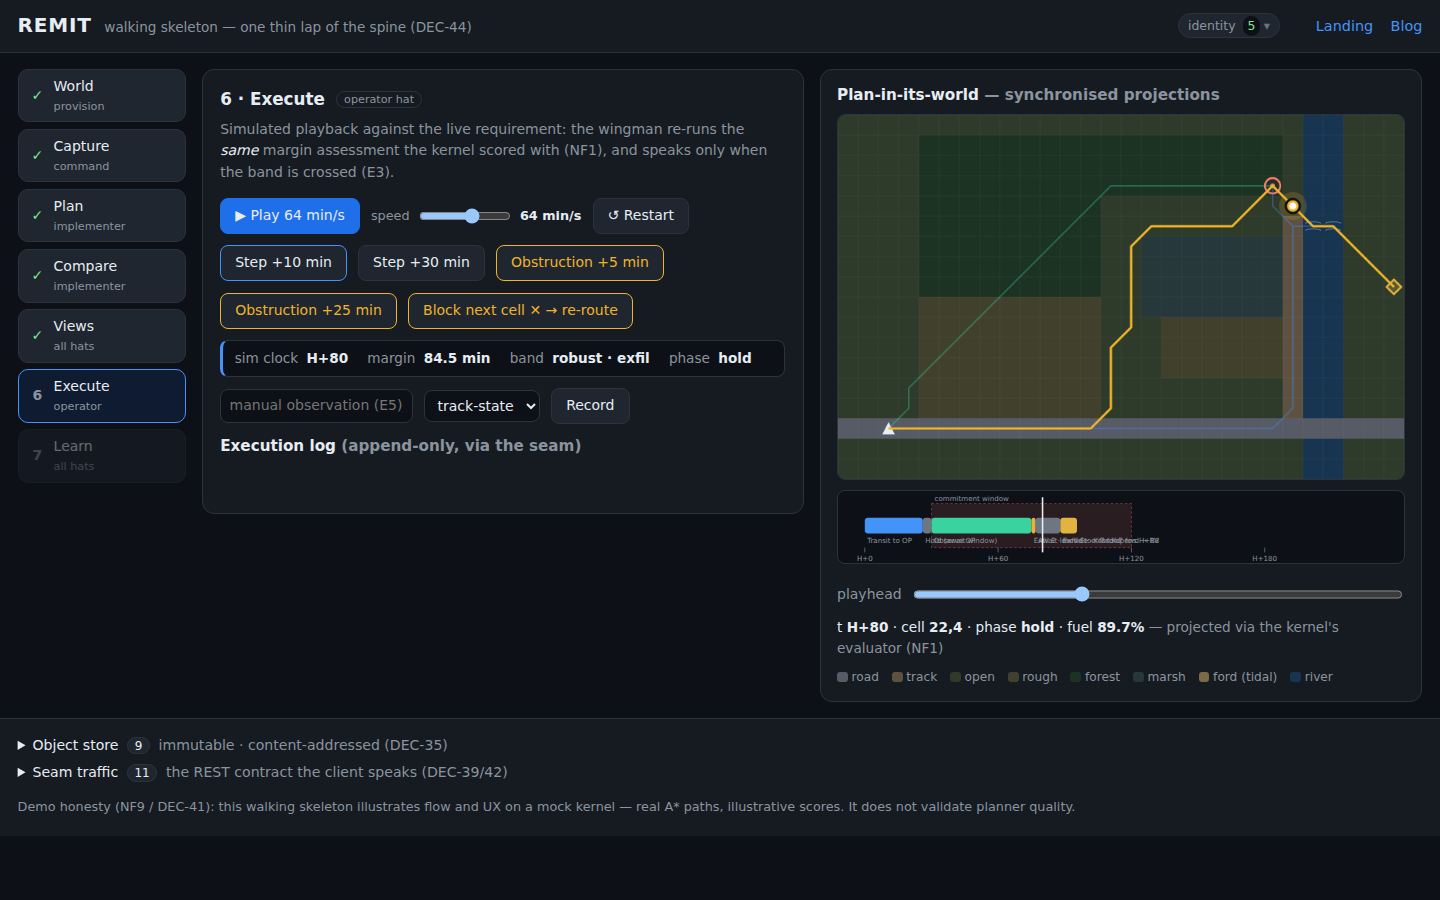Step the simulation +30 min
The image size is (1440, 900).
tap(421, 263)
